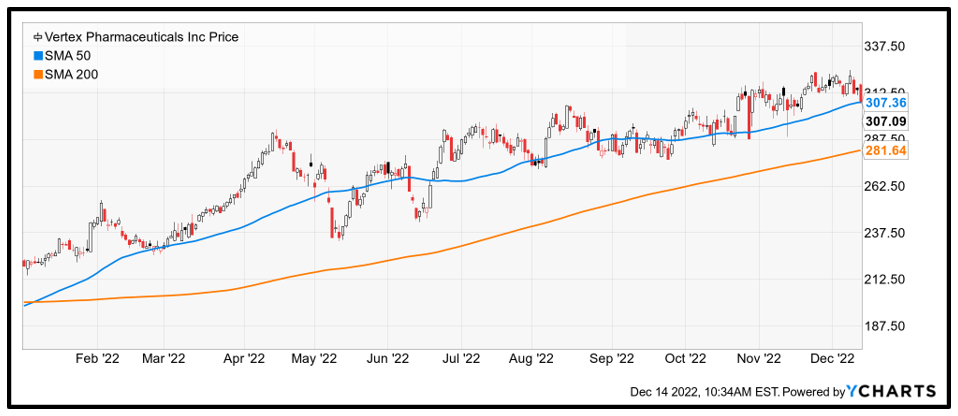This screenshot has width=958, height=416.
Task: Click the Sep '22 x-axis label
Action: click(613, 359)
